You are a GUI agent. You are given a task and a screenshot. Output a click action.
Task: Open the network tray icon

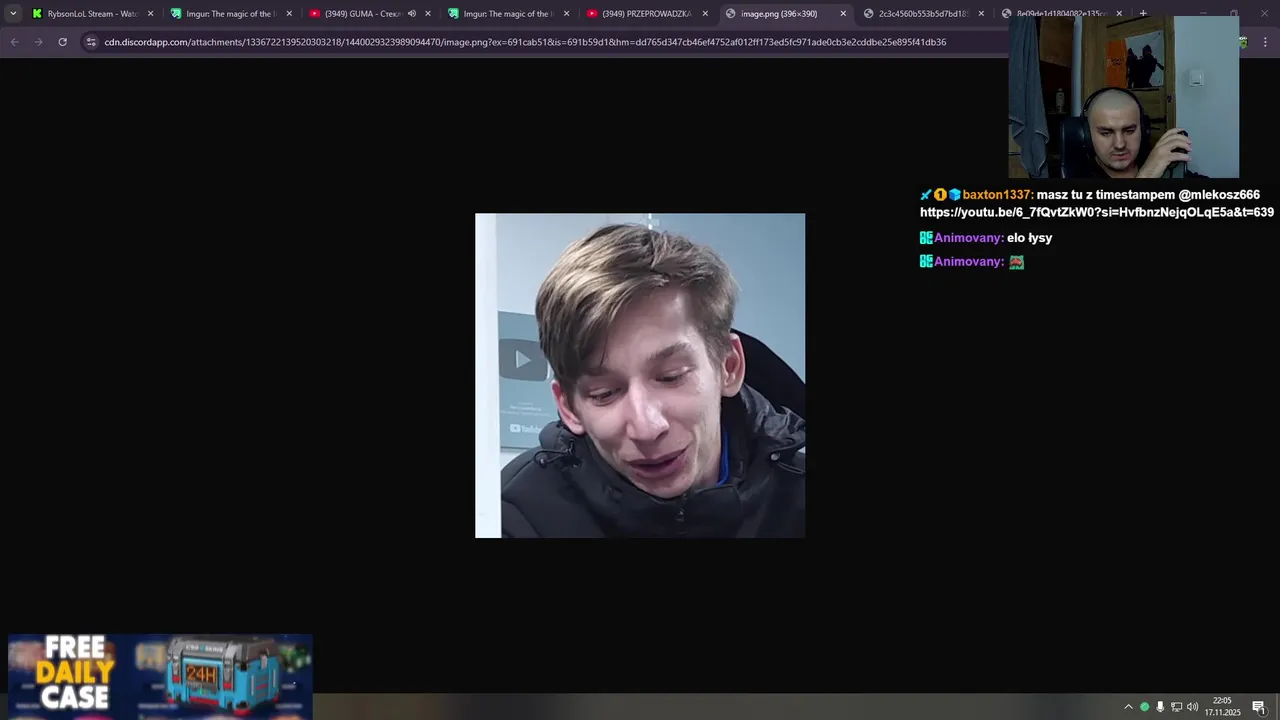1176,707
